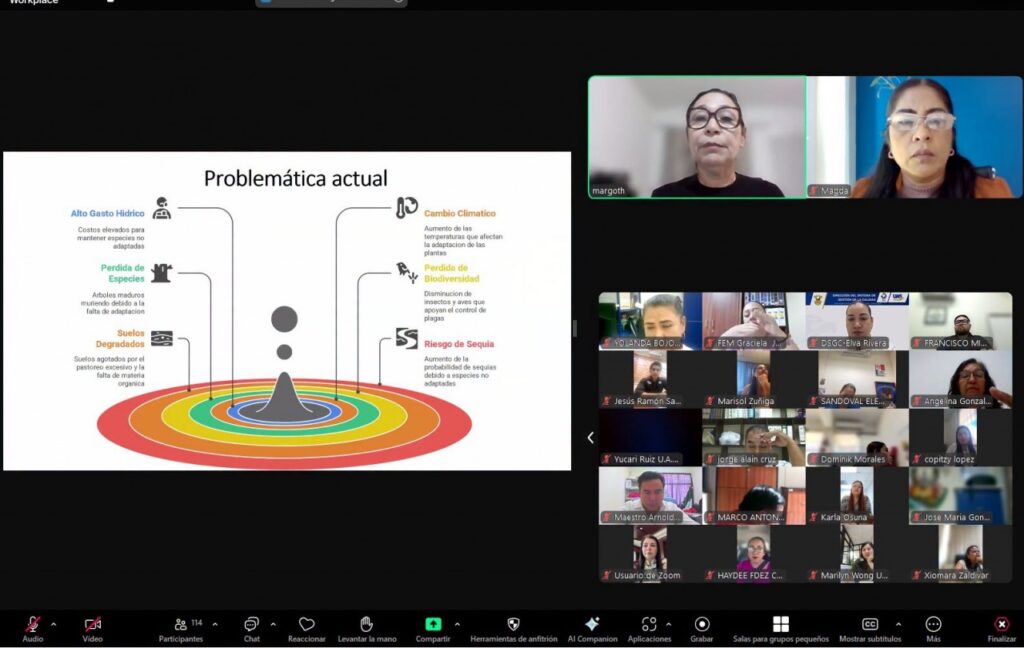Open the Participantes panel
The image size is (1024, 648).
coord(181,630)
